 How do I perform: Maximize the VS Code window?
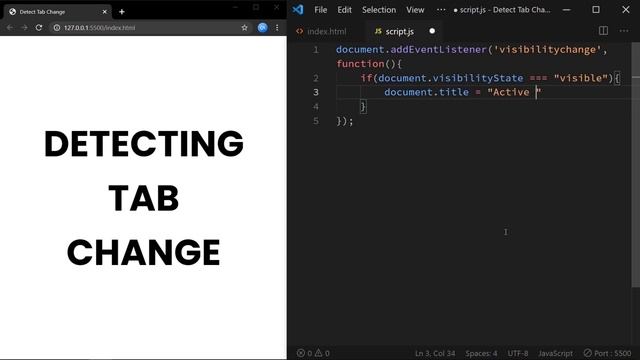click(x=596, y=10)
